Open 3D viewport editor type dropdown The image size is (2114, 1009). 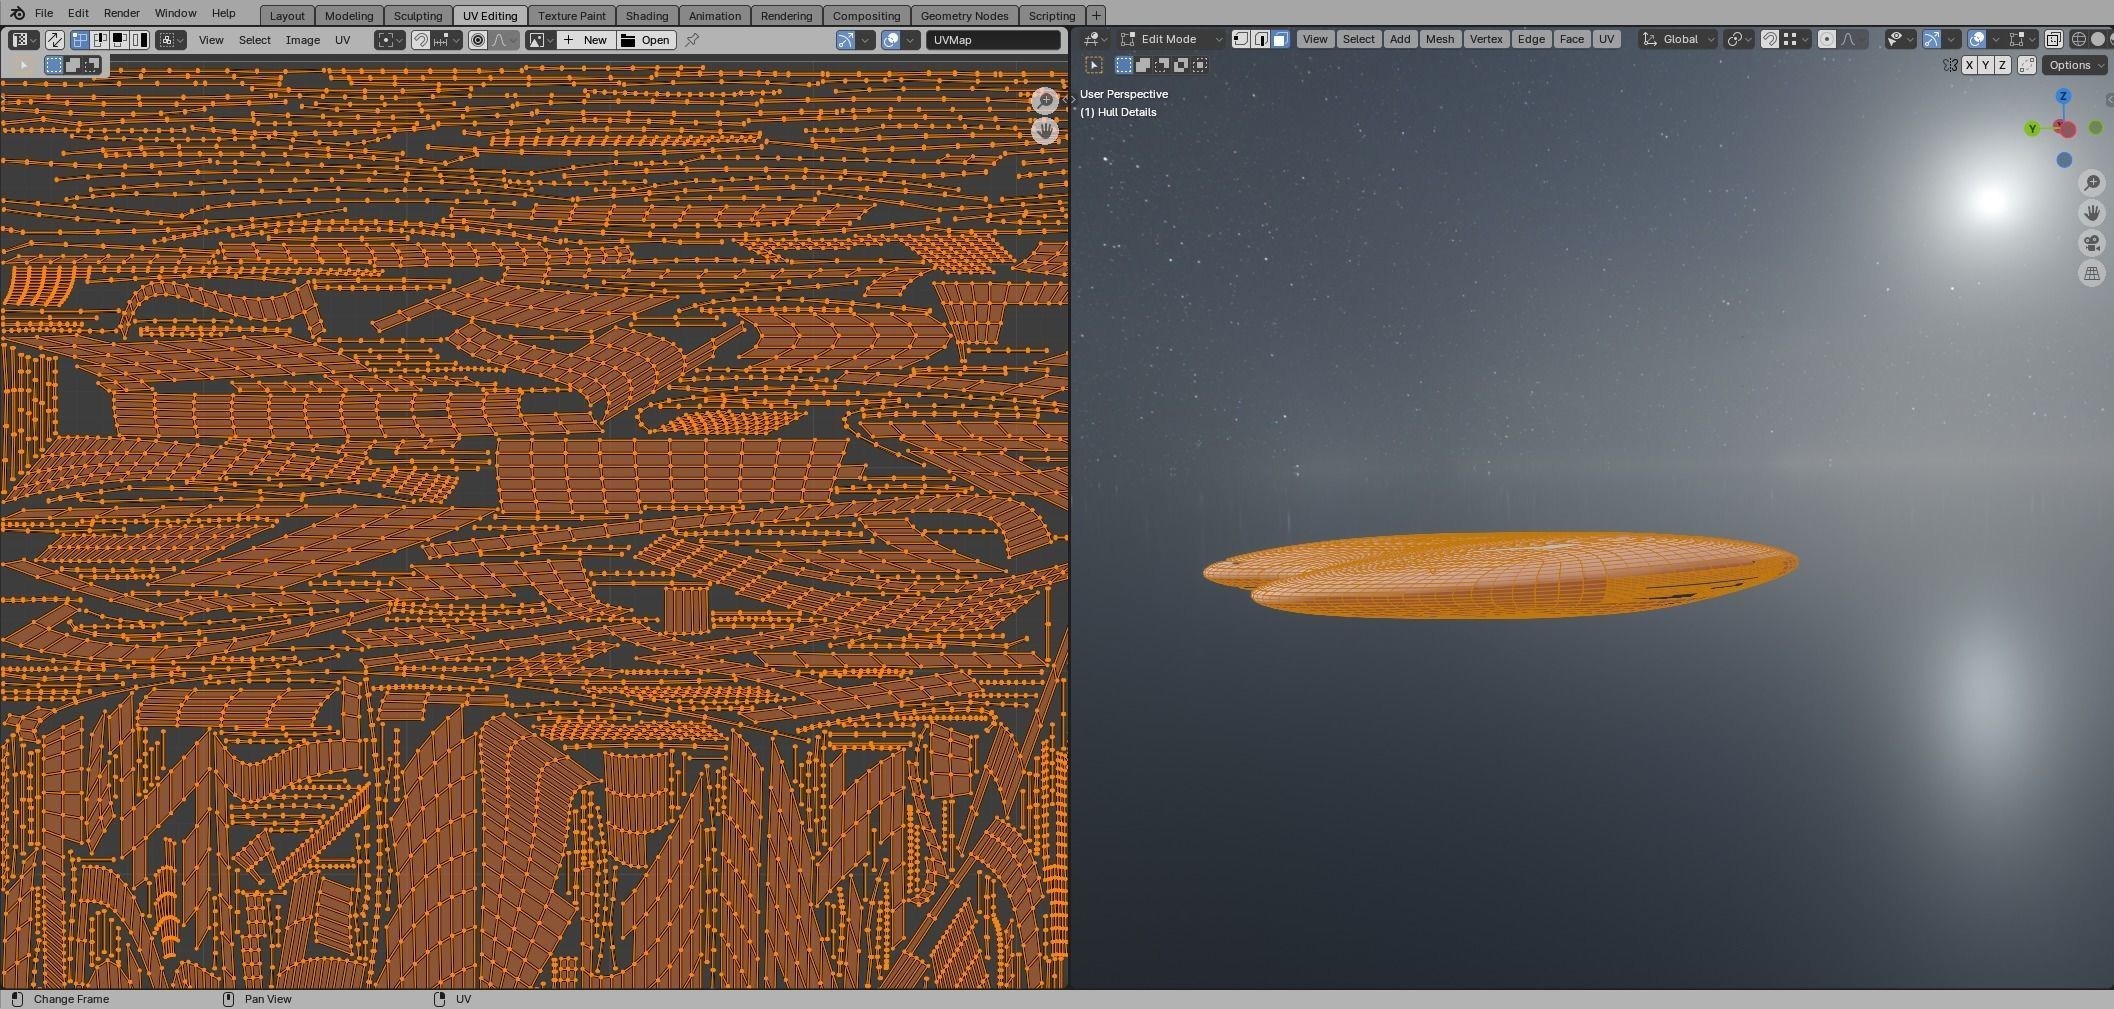tap(1096, 39)
